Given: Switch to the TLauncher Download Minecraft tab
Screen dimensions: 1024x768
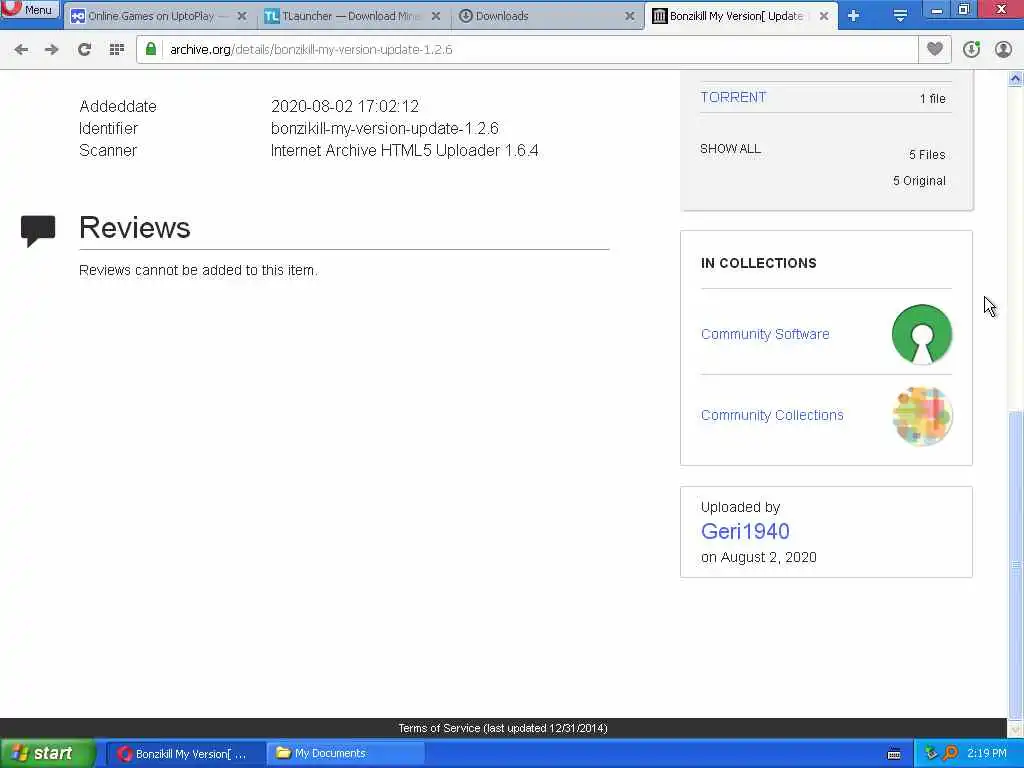Looking at the screenshot, I should pos(350,16).
